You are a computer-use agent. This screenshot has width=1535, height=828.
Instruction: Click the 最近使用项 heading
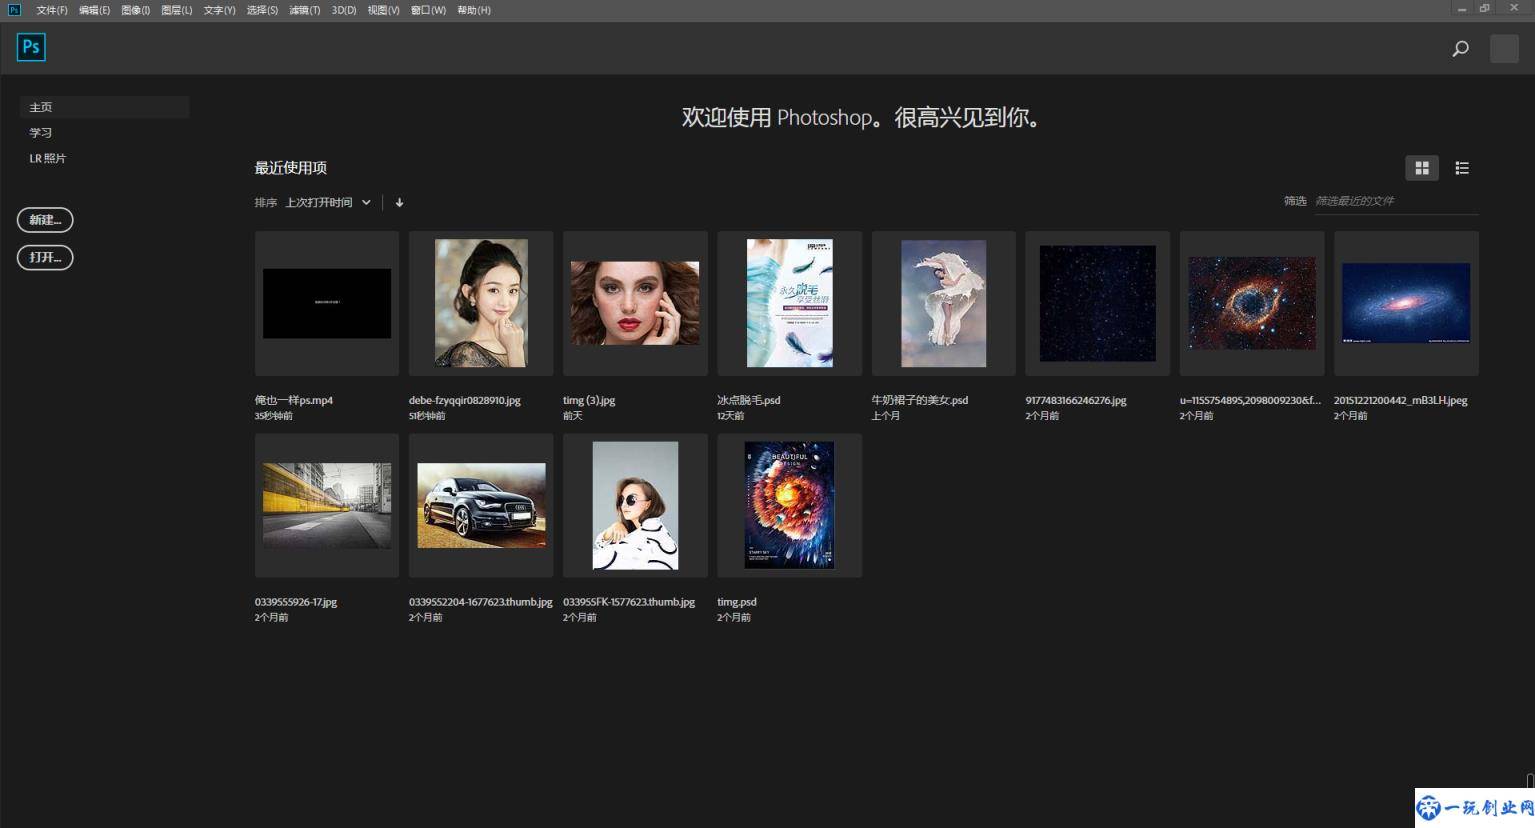(x=291, y=168)
